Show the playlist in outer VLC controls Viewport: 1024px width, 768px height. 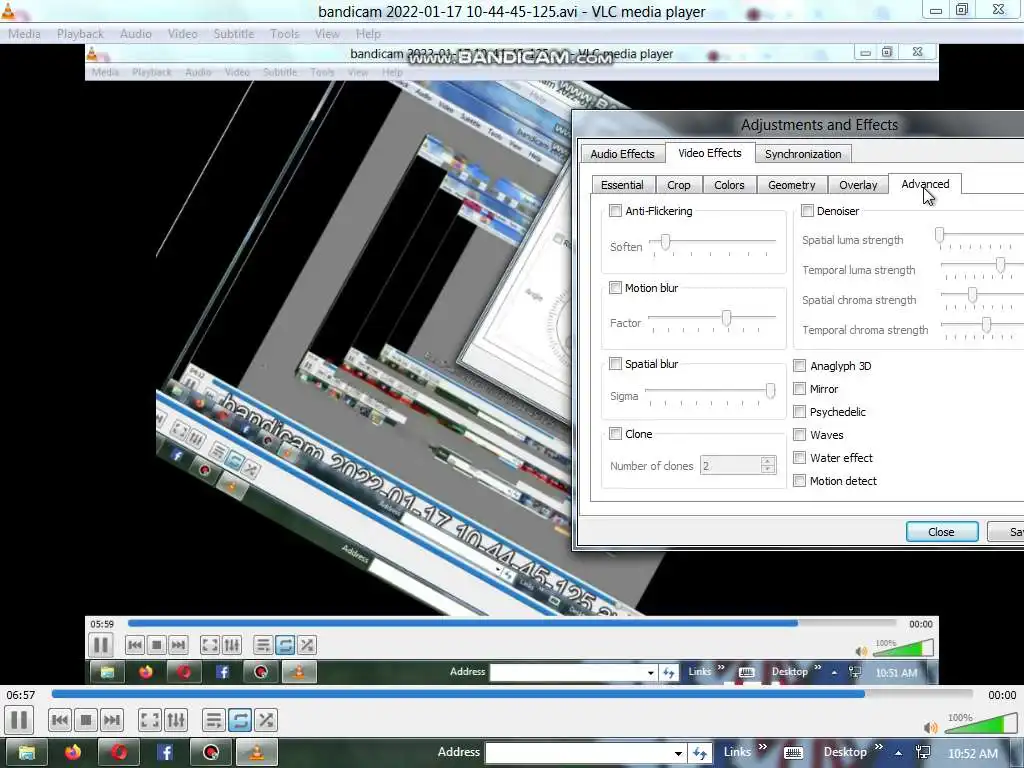213,720
